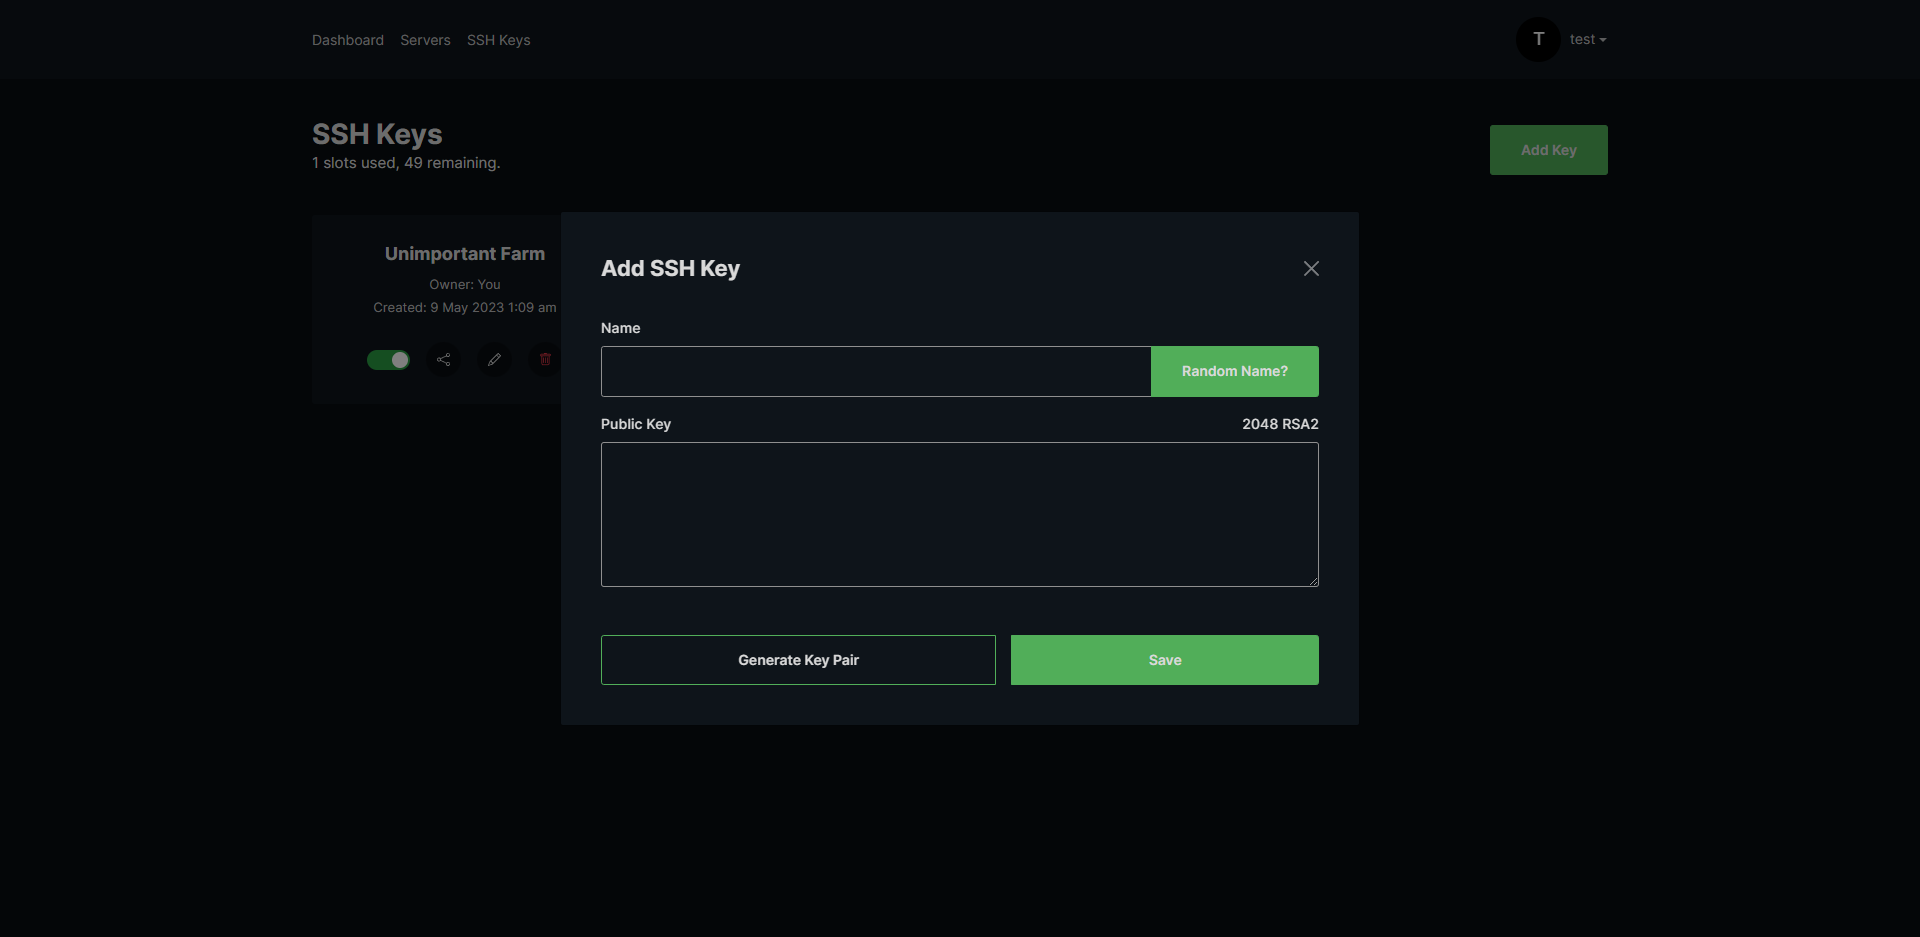Click the Generate Key Pair button

click(x=797, y=659)
